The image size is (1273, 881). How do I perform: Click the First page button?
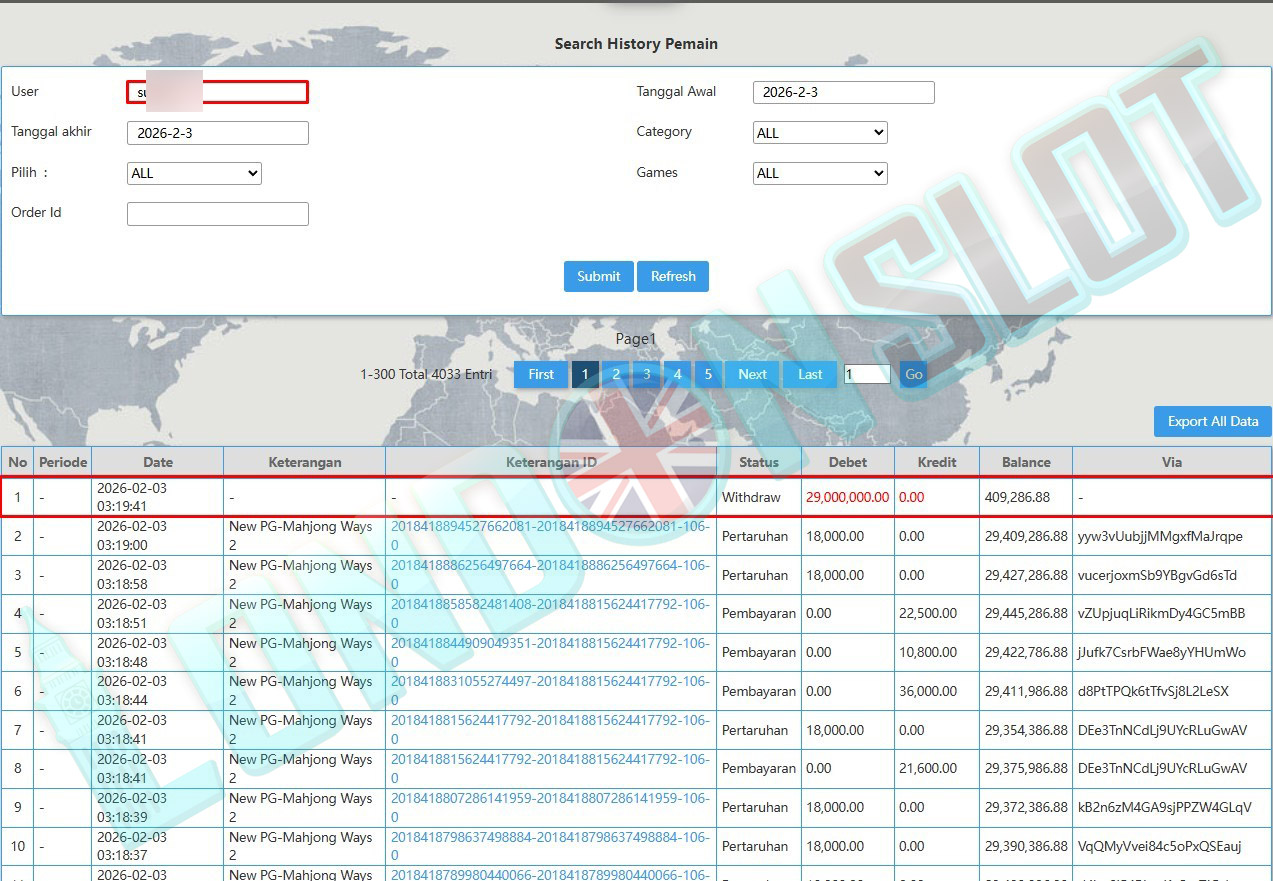click(x=541, y=375)
